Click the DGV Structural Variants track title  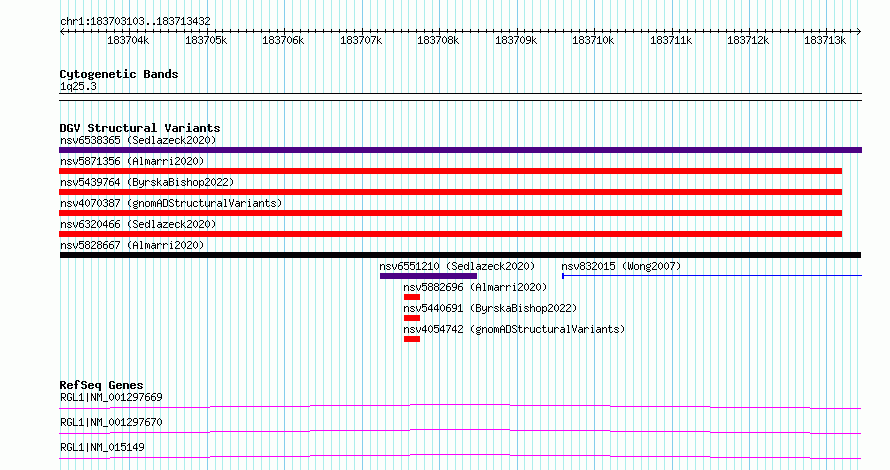click(140, 128)
